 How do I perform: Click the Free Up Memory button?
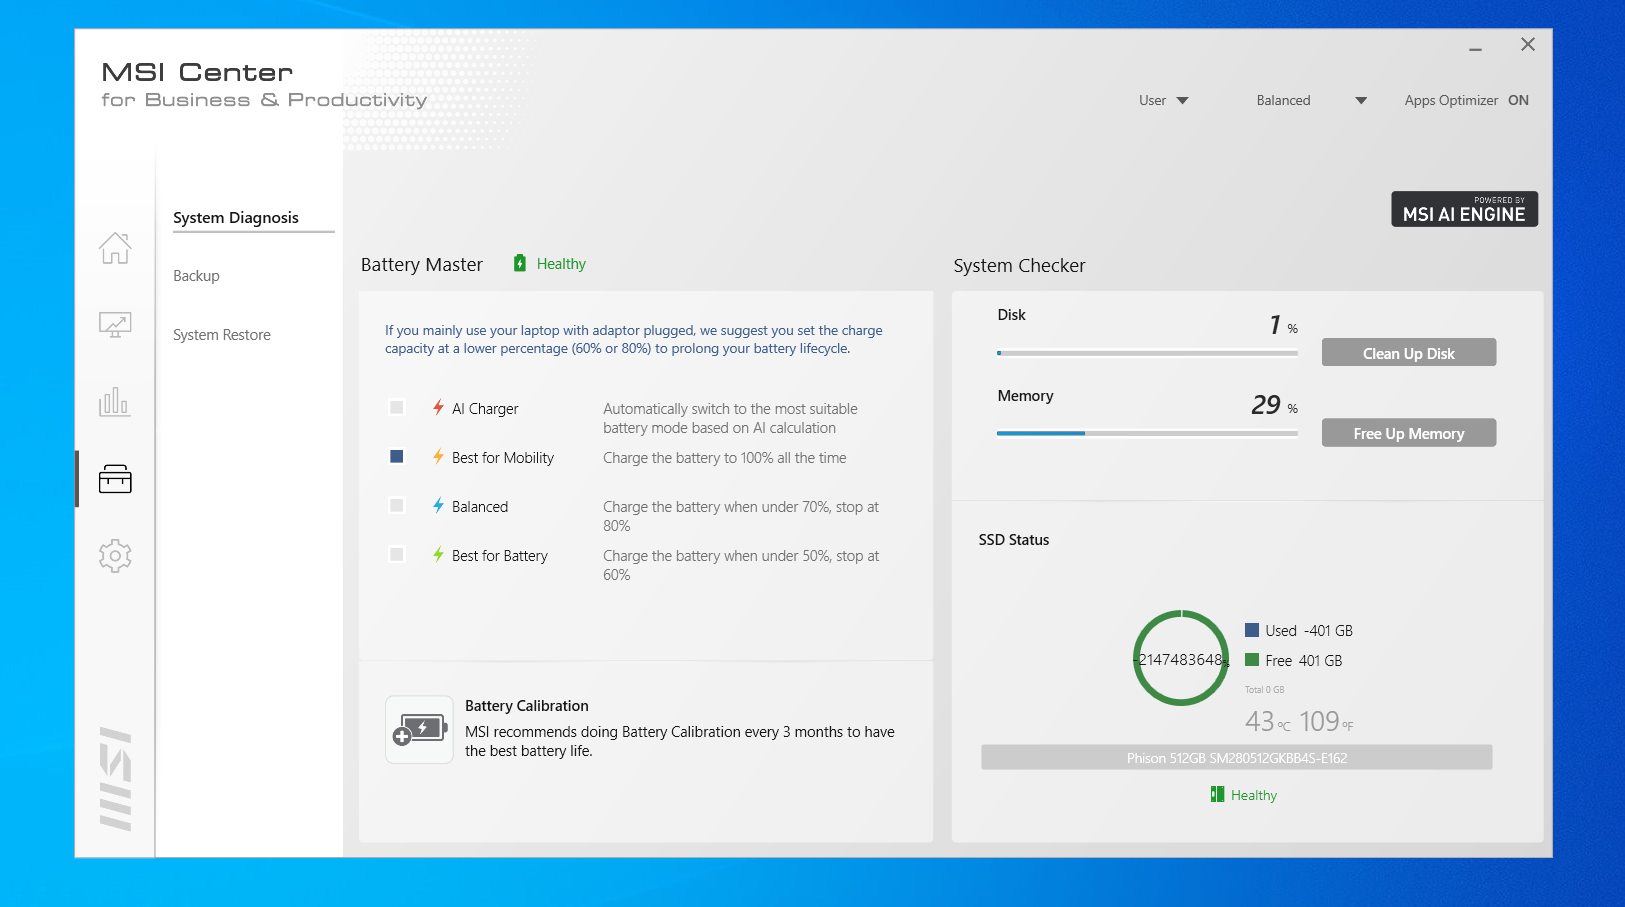[1409, 432]
